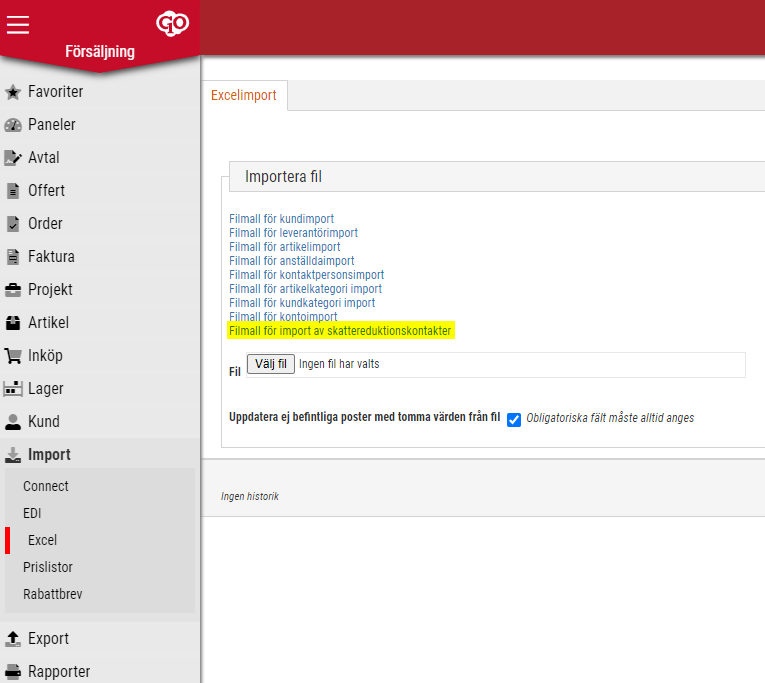Download Filmall för kontoimport
Image resolution: width=765 pixels, height=683 pixels.
tap(283, 317)
